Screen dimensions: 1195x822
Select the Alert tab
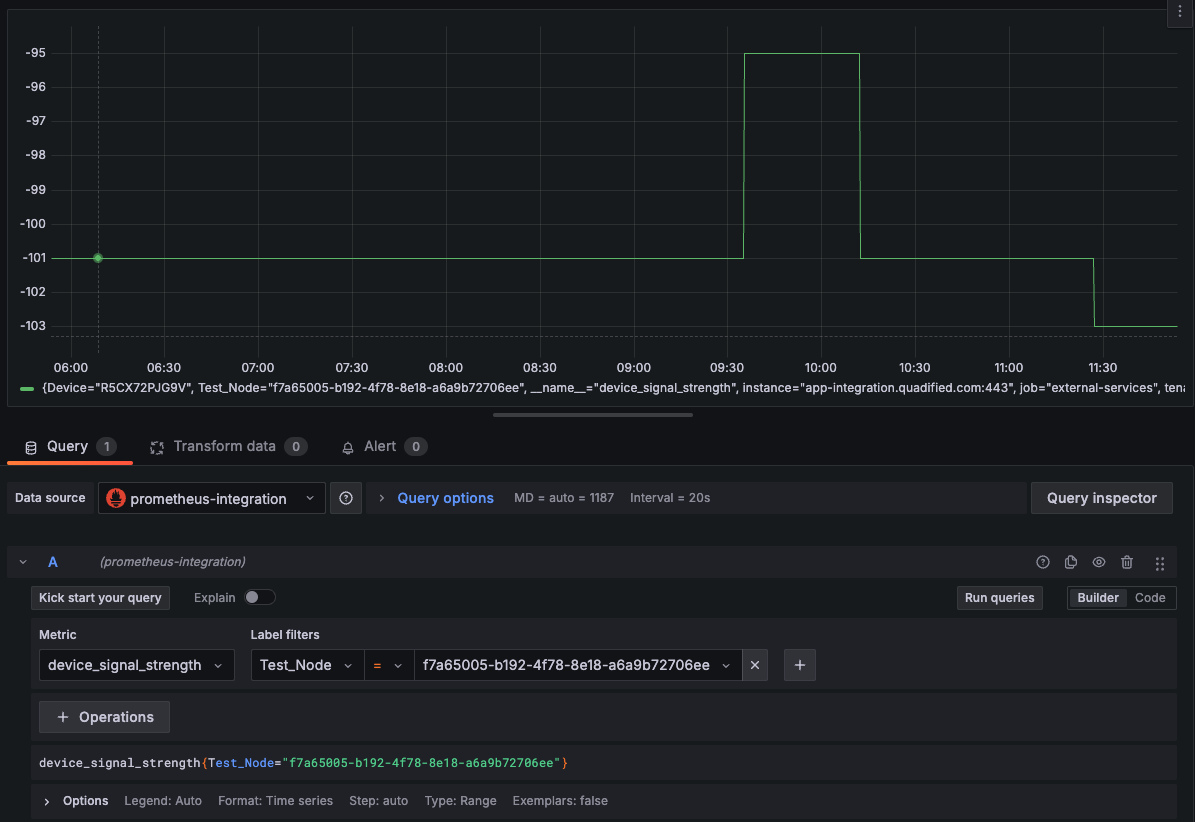coord(384,446)
